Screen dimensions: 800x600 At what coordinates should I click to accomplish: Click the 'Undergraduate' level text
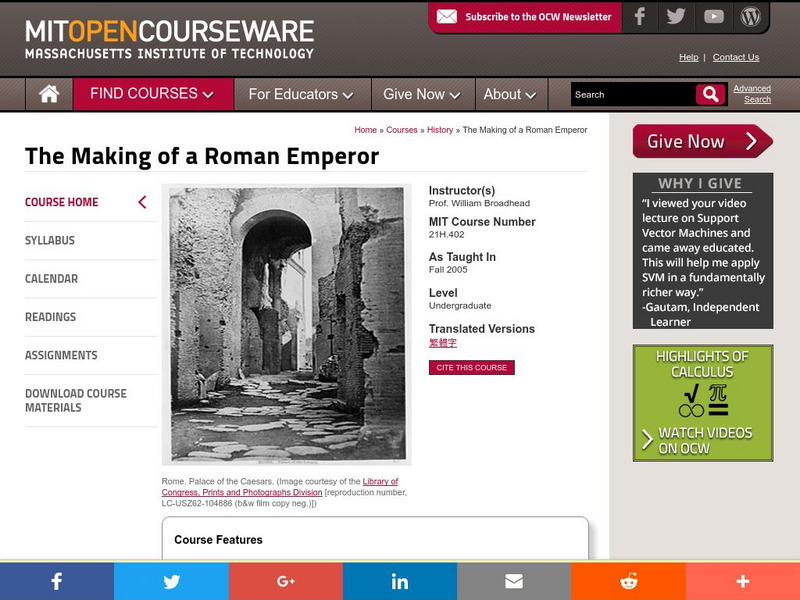tap(460, 306)
